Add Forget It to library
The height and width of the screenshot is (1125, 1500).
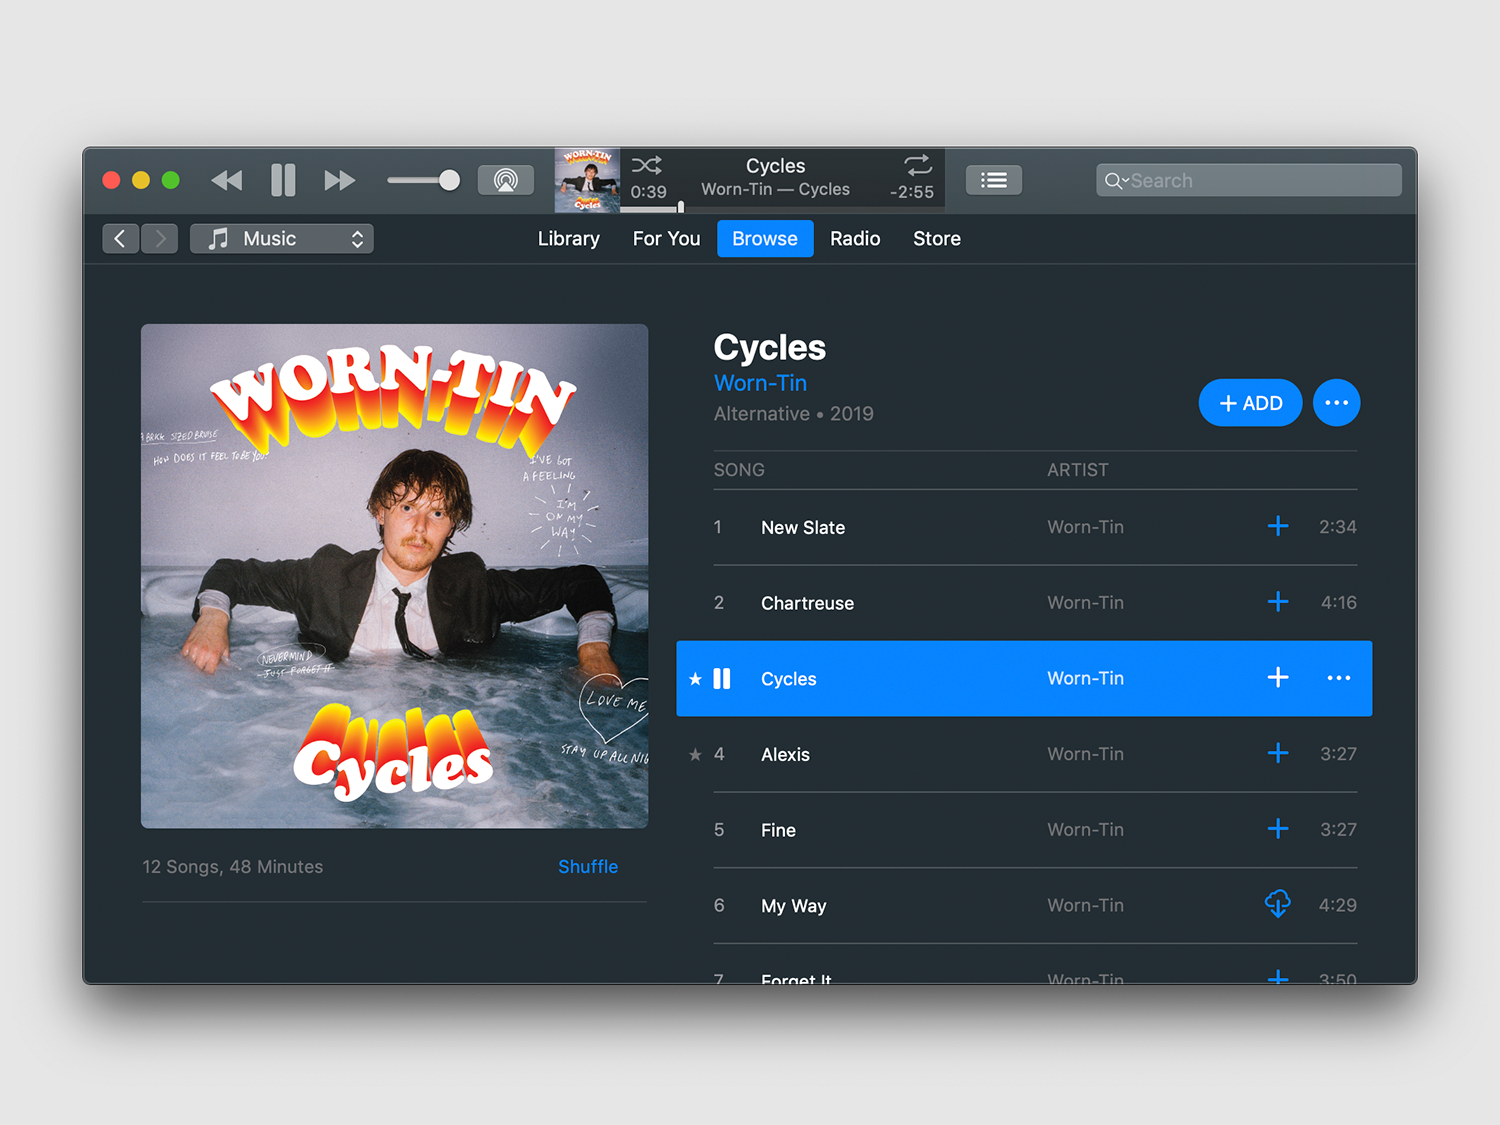pyautogui.click(x=1277, y=977)
